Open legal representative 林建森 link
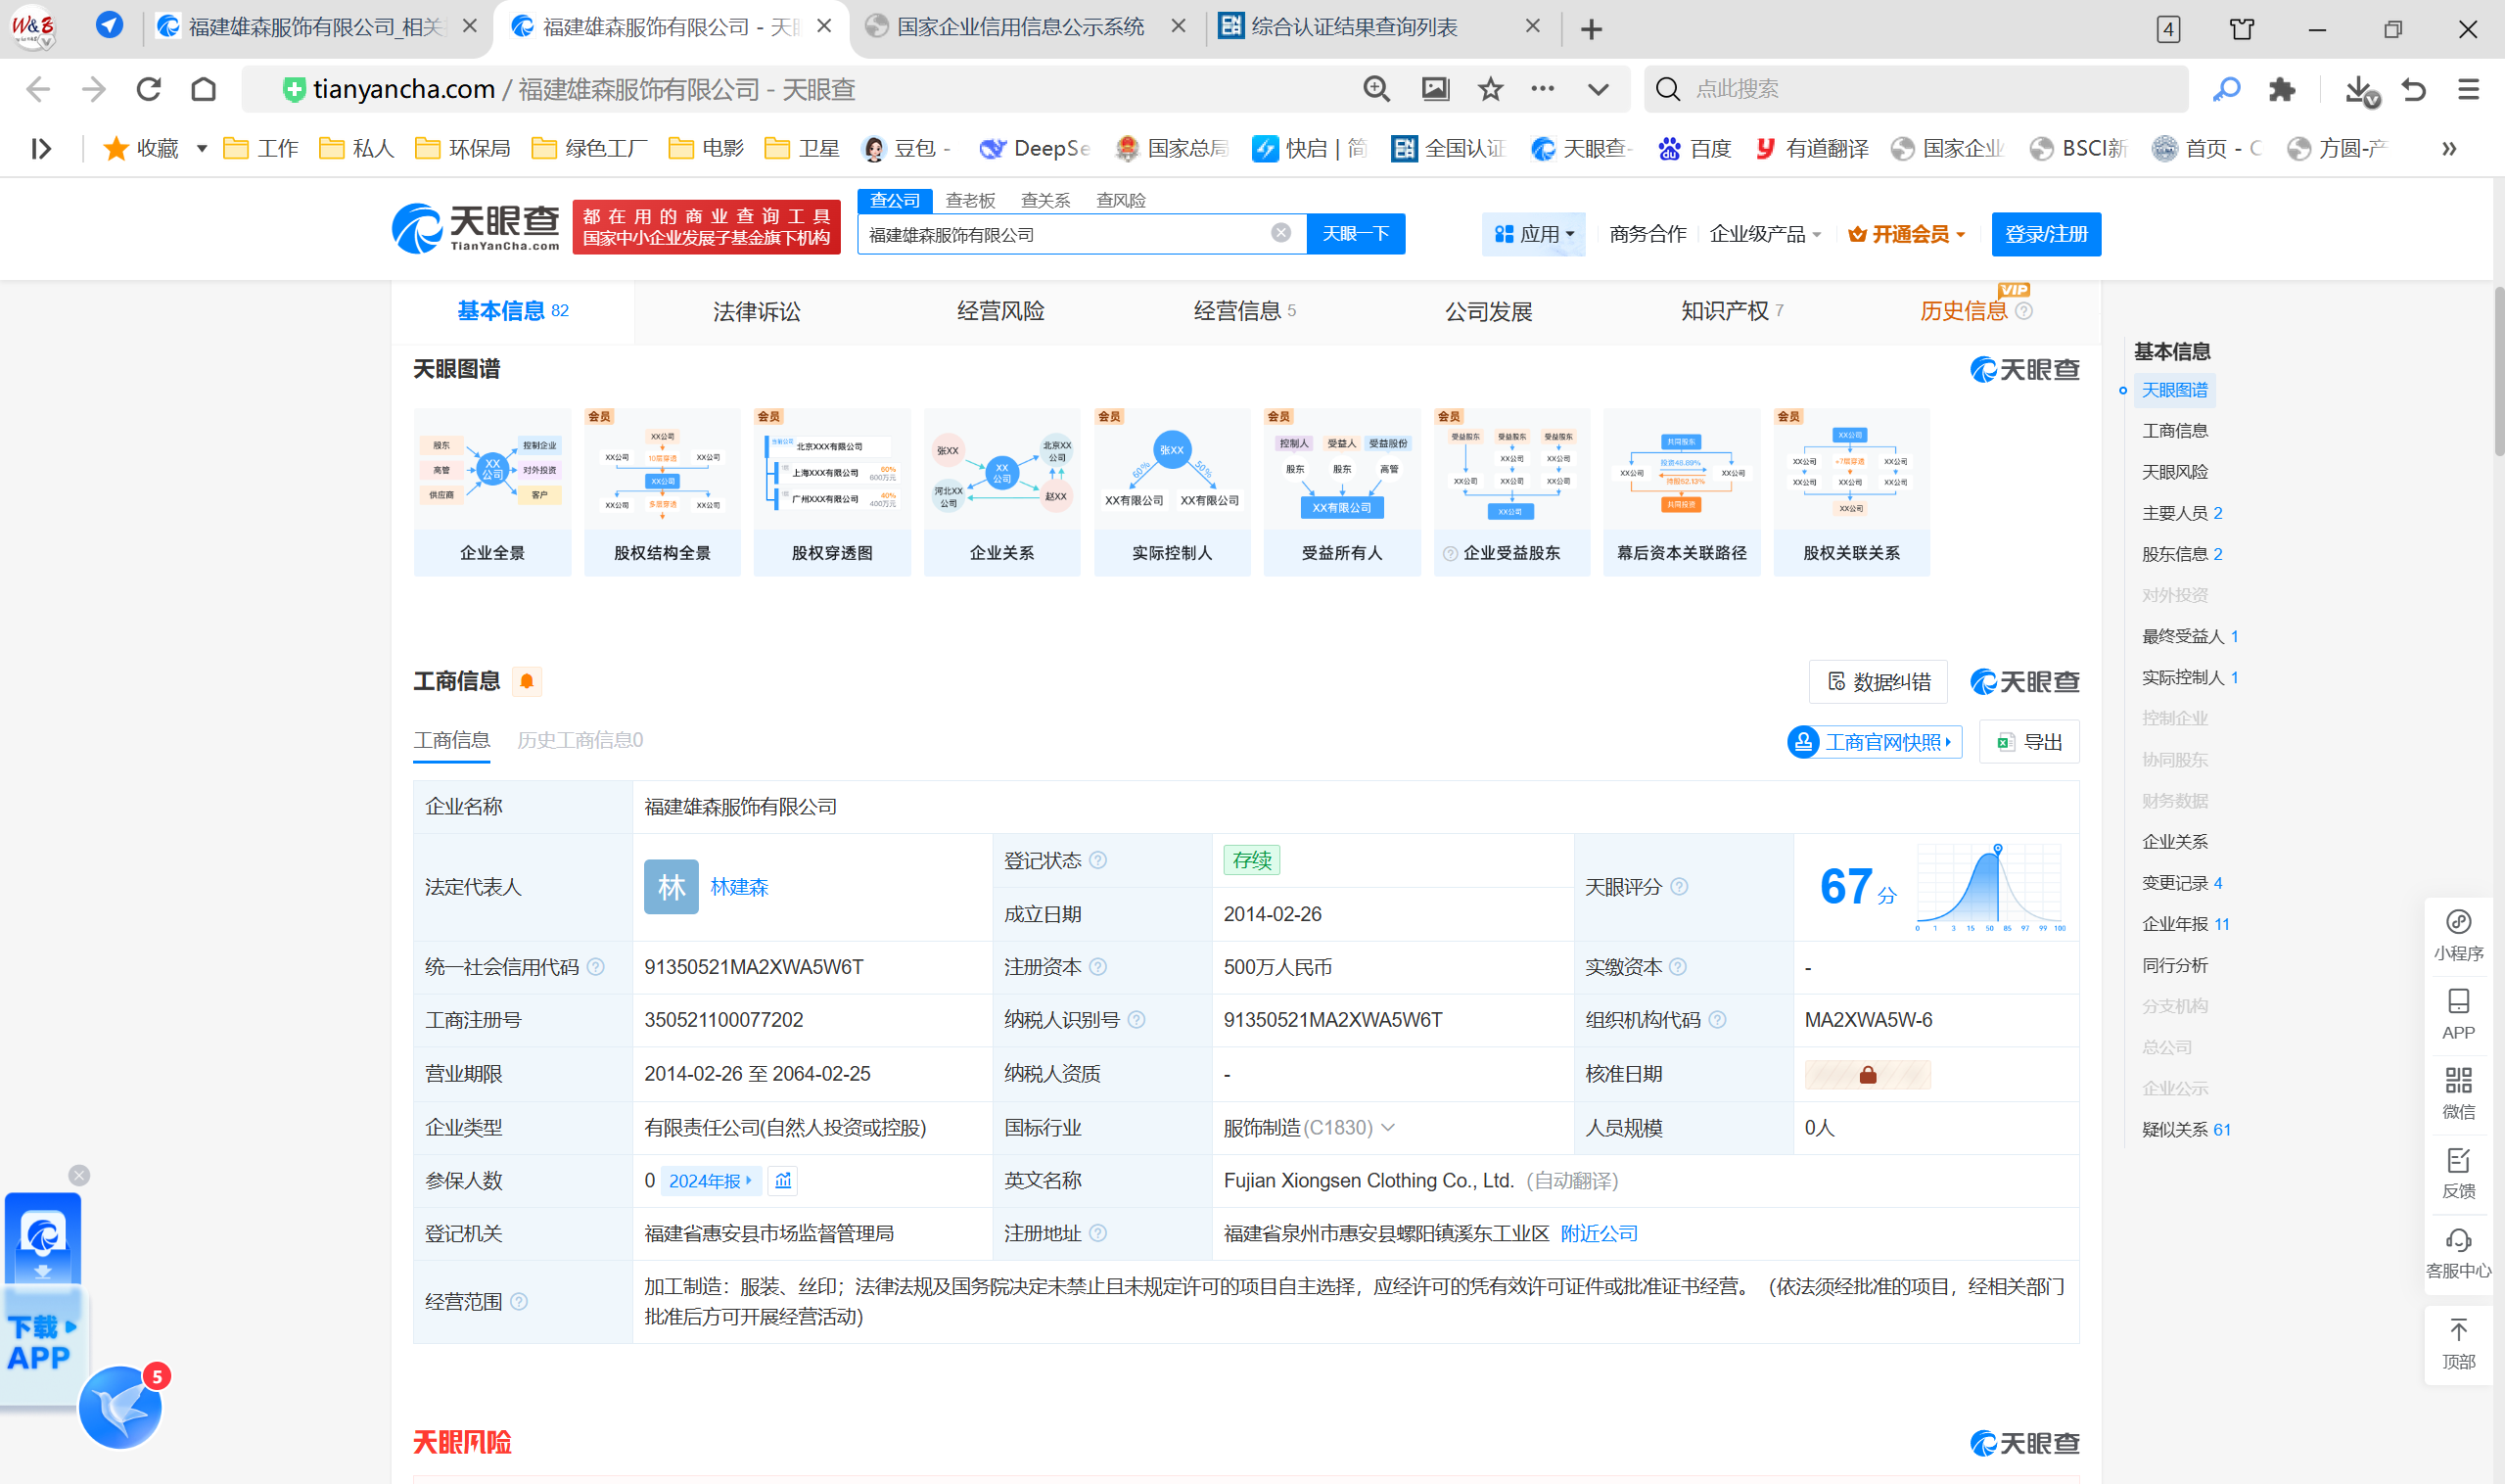The image size is (2505, 1484). tap(739, 887)
